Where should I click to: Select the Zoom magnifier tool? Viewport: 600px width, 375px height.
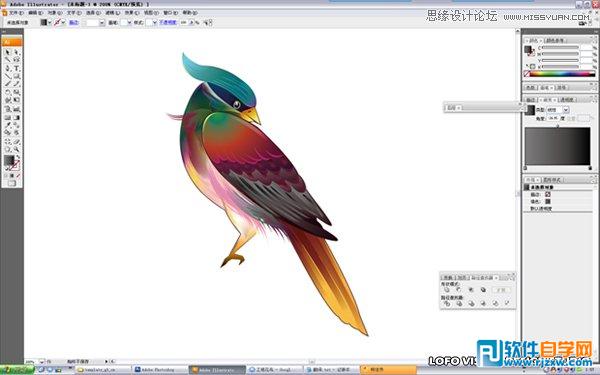tap(16, 149)
